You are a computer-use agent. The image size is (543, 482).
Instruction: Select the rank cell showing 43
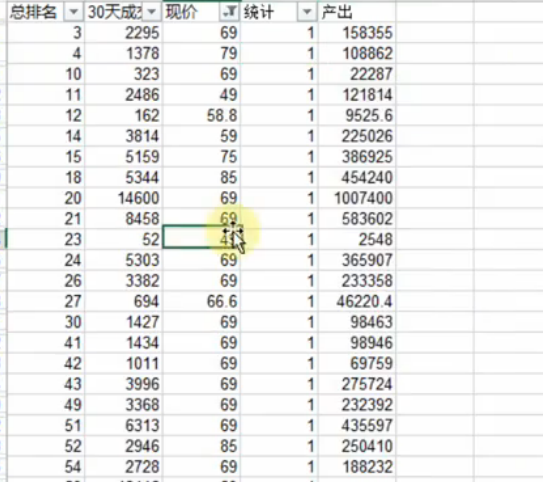[45, 384]
